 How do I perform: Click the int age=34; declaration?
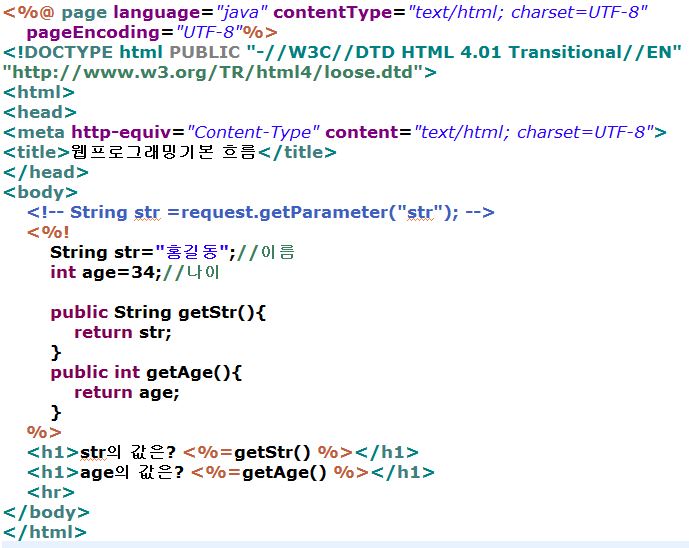coord(106,272)
